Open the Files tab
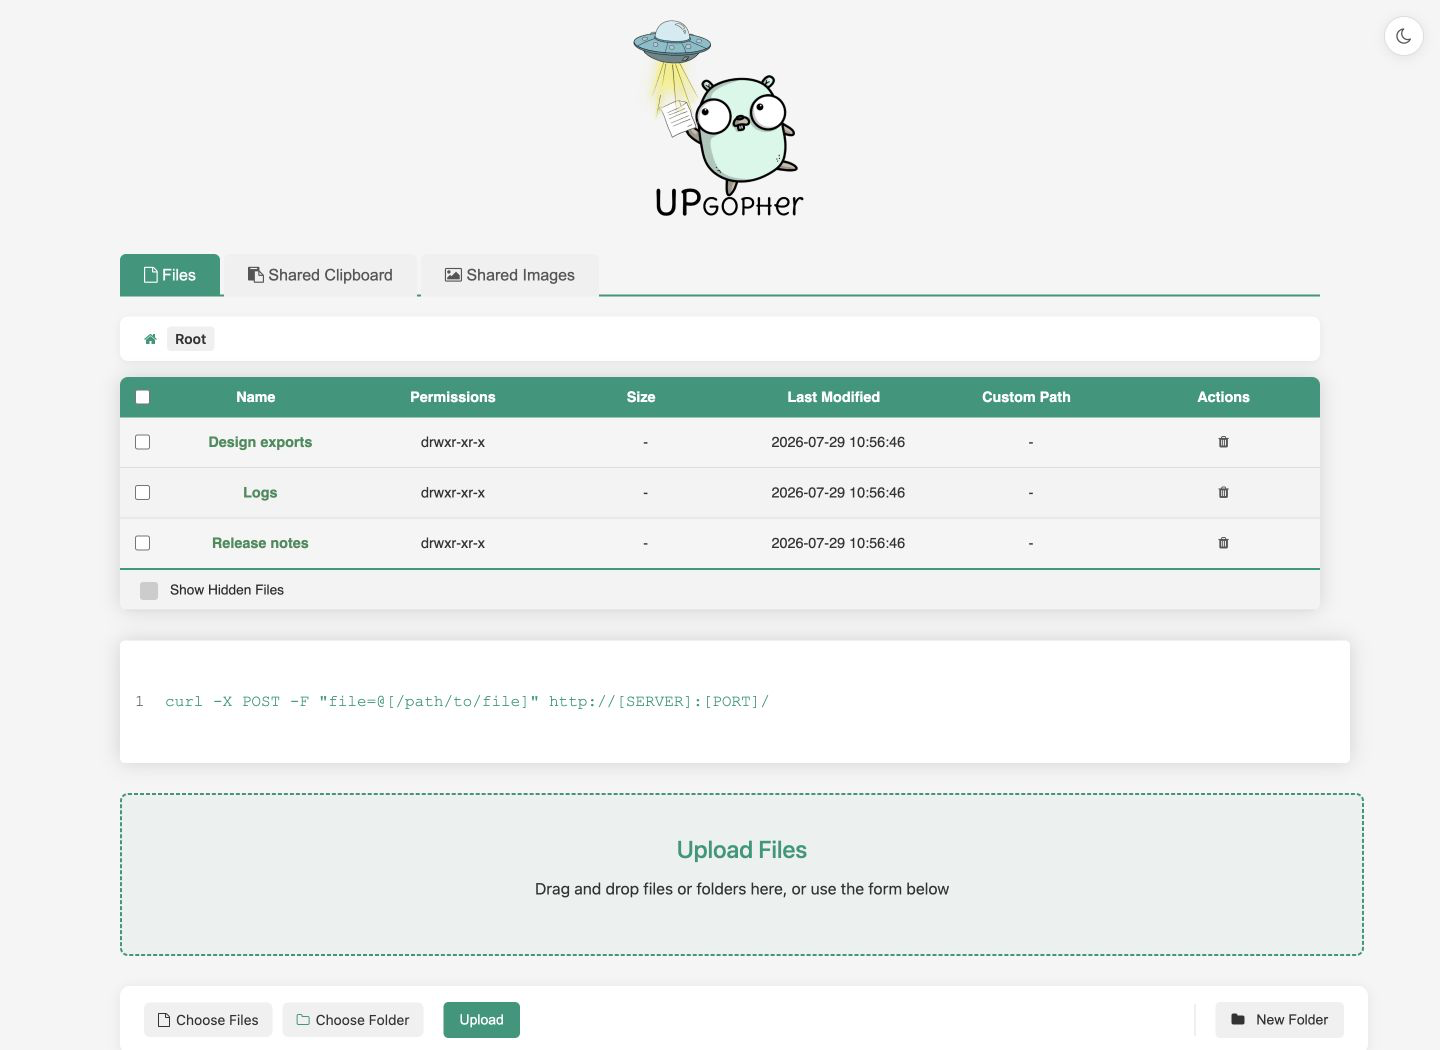Viewport: 1440px width, 1050px height. [x=170, y=275]
